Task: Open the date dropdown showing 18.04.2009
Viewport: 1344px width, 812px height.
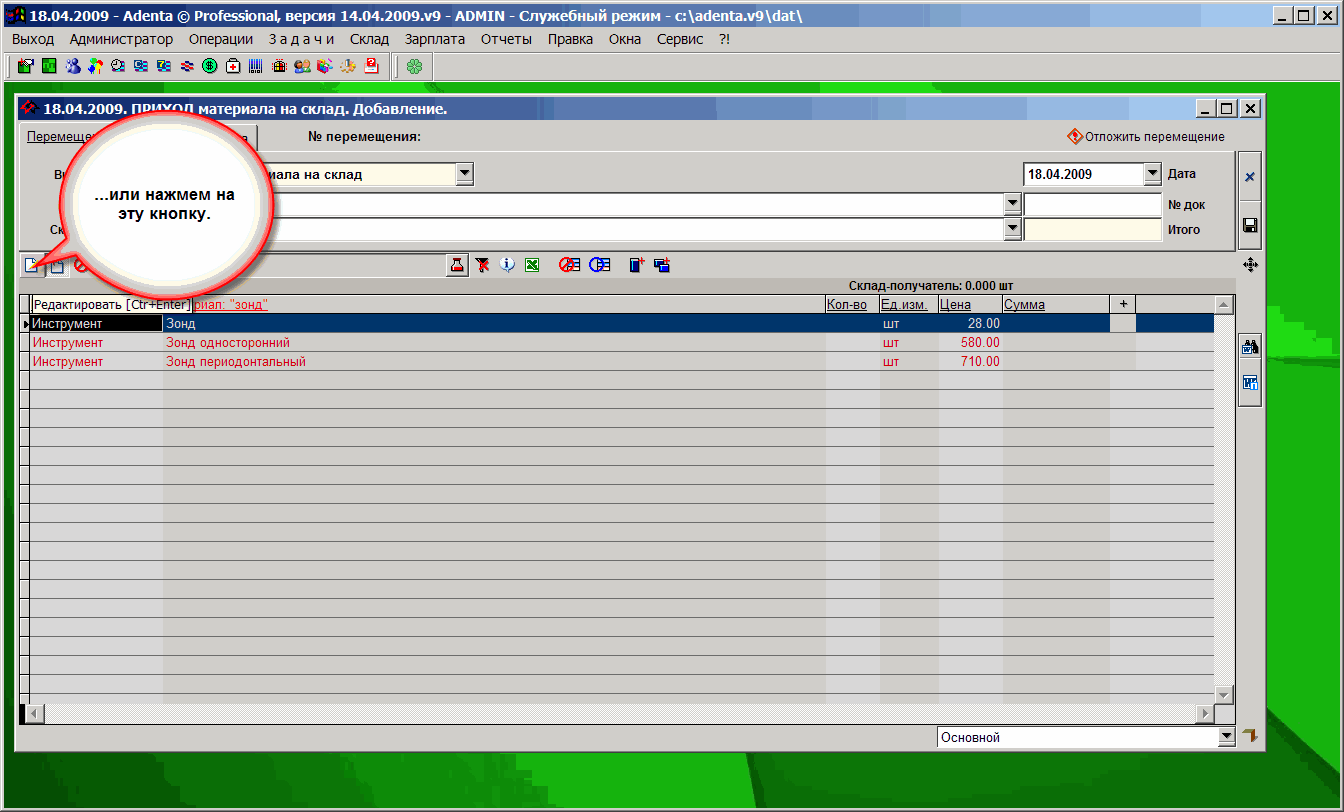Action: pos(1151,174)
